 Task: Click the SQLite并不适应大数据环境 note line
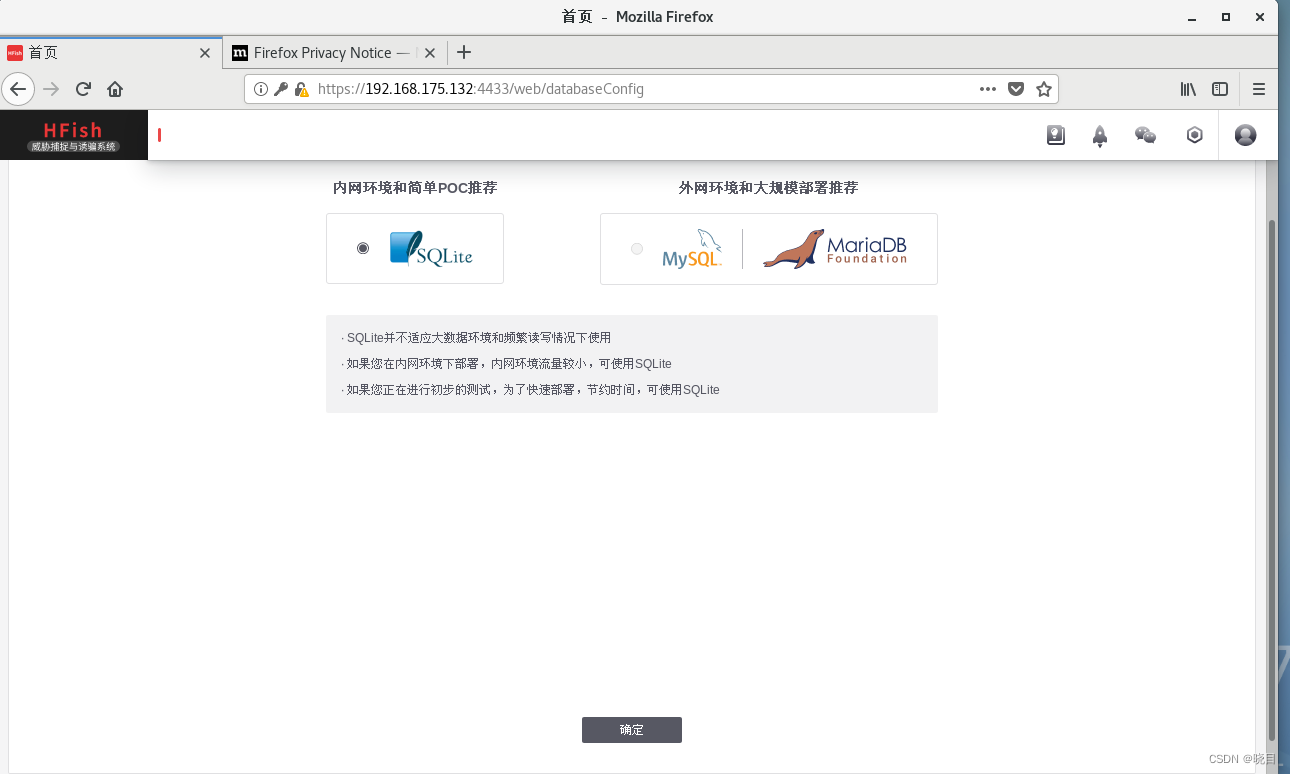click(x=476, y=338)
